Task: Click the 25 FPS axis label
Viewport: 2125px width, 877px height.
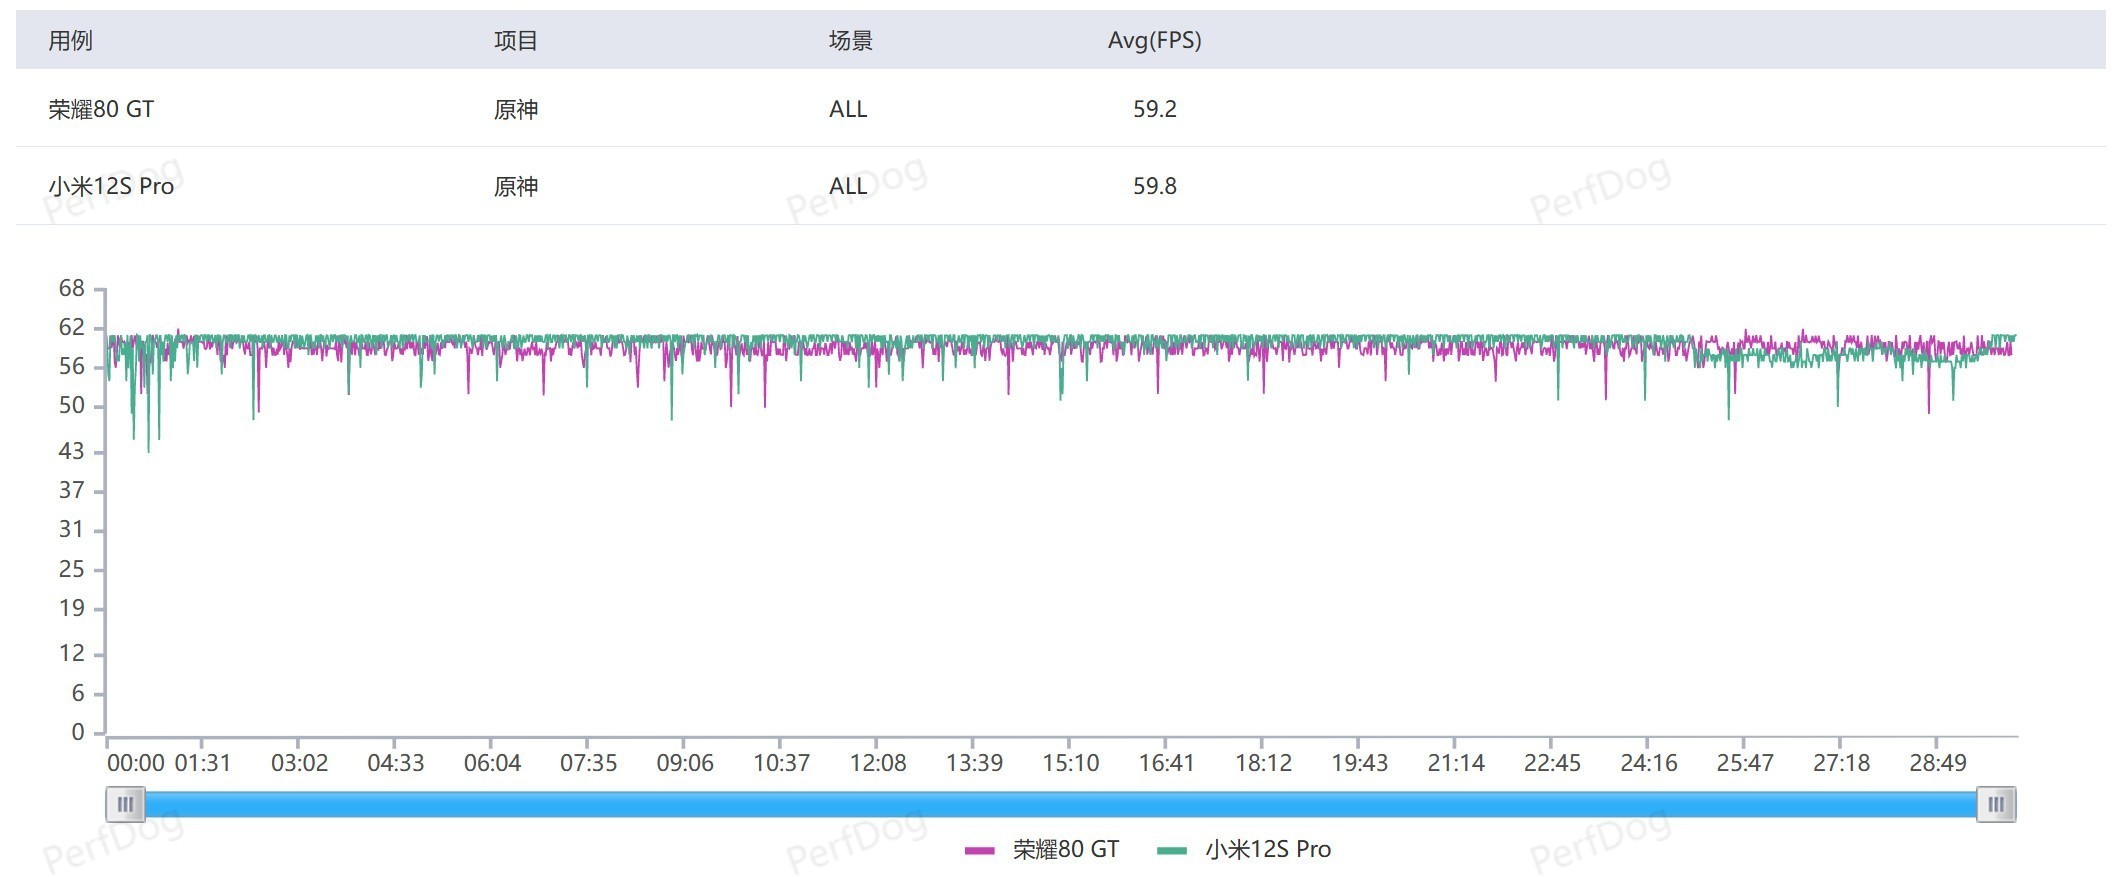Action: (x=72, y=570)
